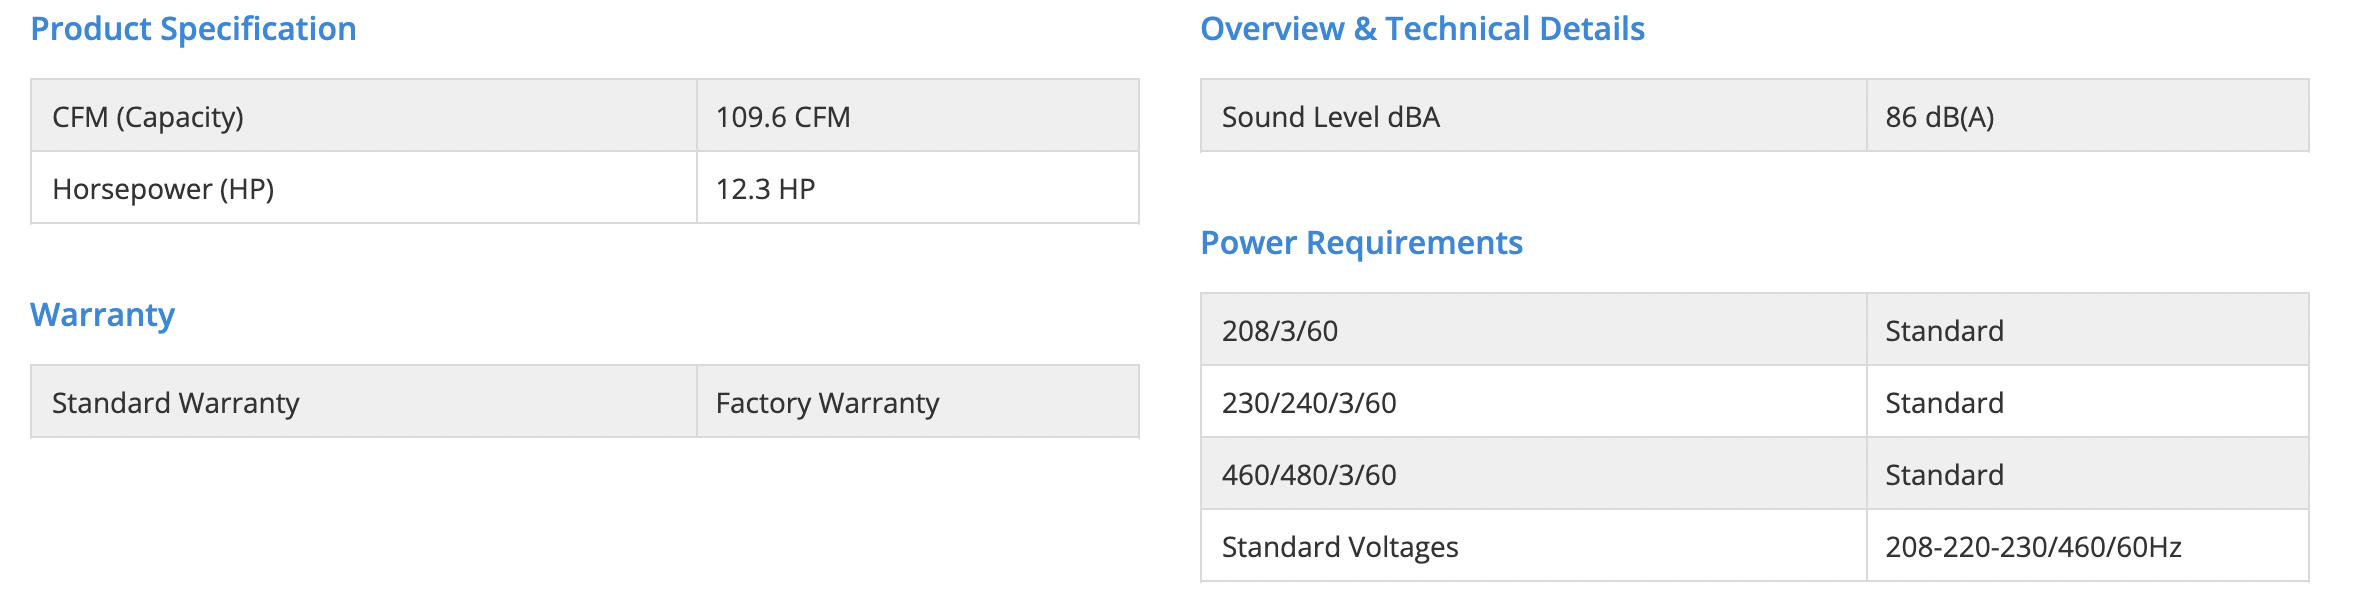2376x616 pixels.
Task: Click the Power Requirements heading
Action: 1361,243
